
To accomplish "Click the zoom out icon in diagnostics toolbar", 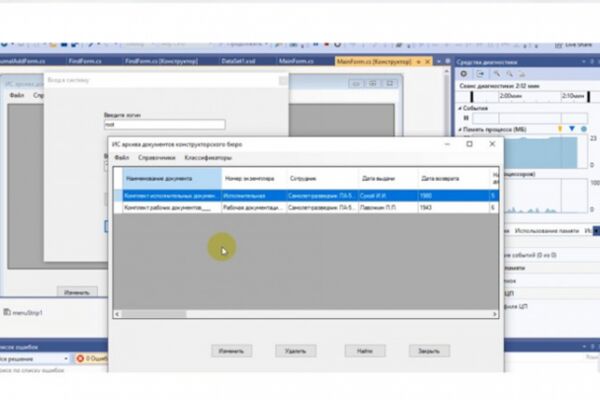I will pos(510,74).
